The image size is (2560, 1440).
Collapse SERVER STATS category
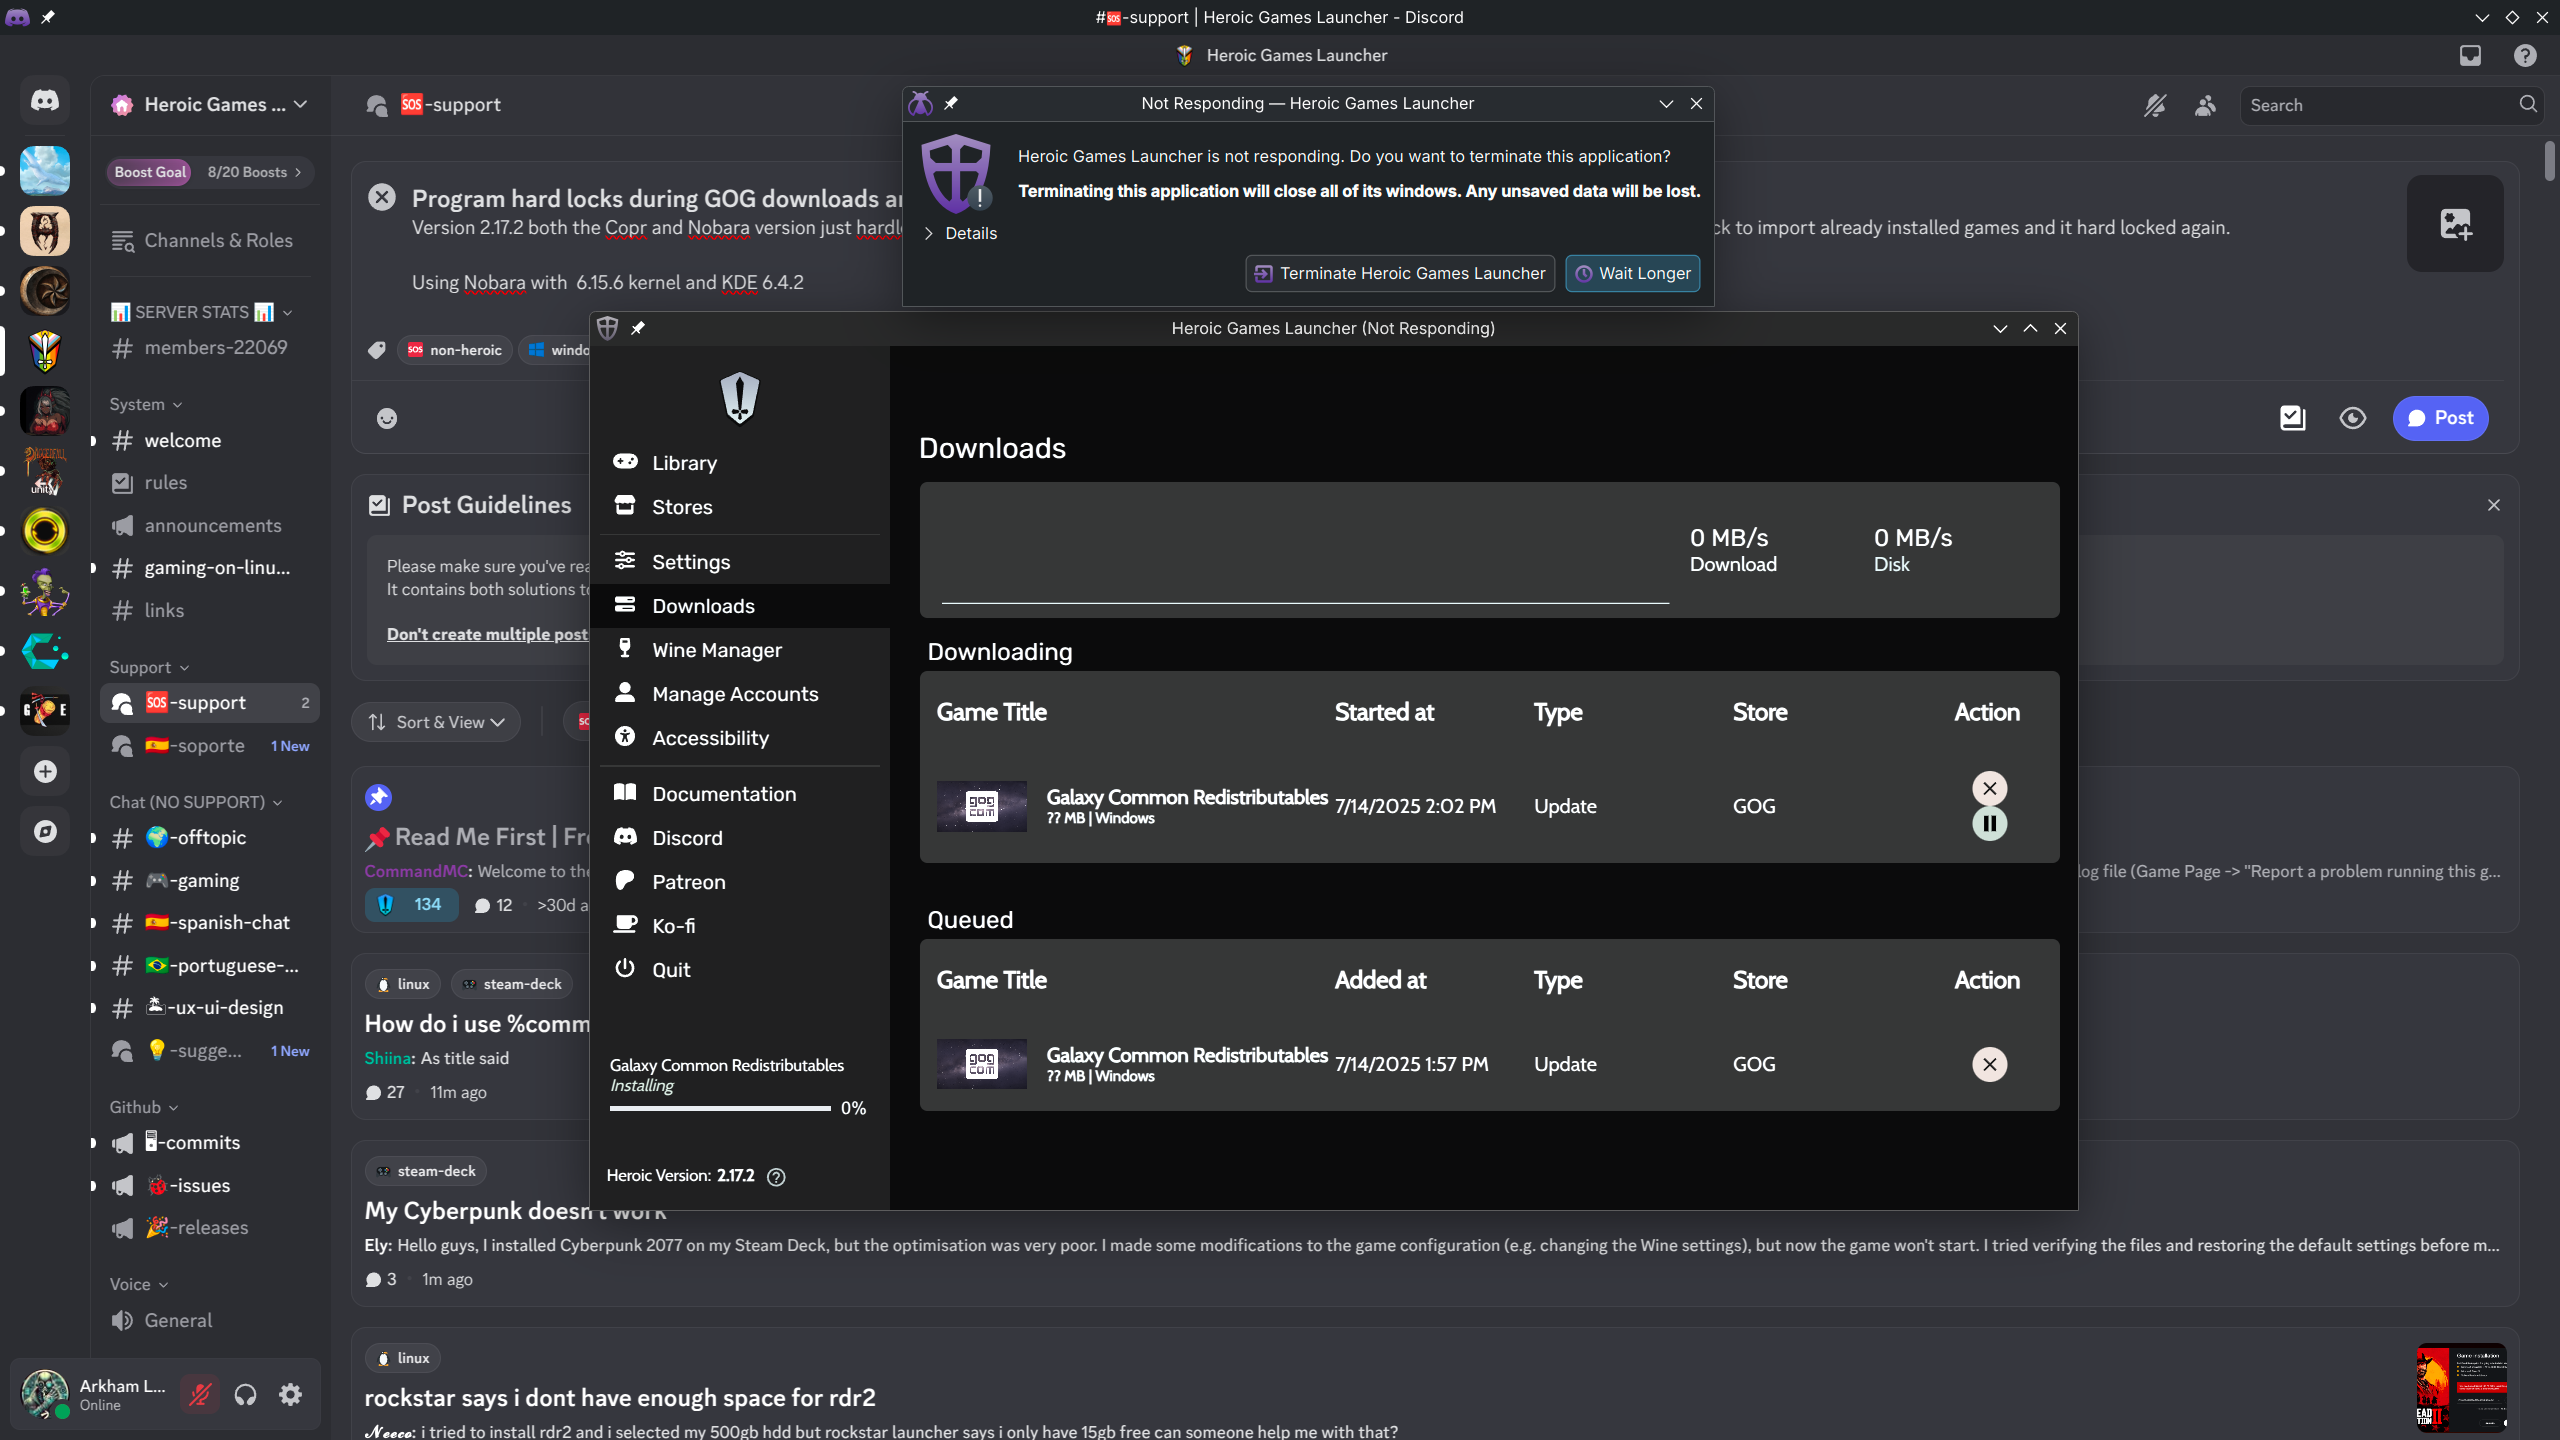(x=200, y=312)
